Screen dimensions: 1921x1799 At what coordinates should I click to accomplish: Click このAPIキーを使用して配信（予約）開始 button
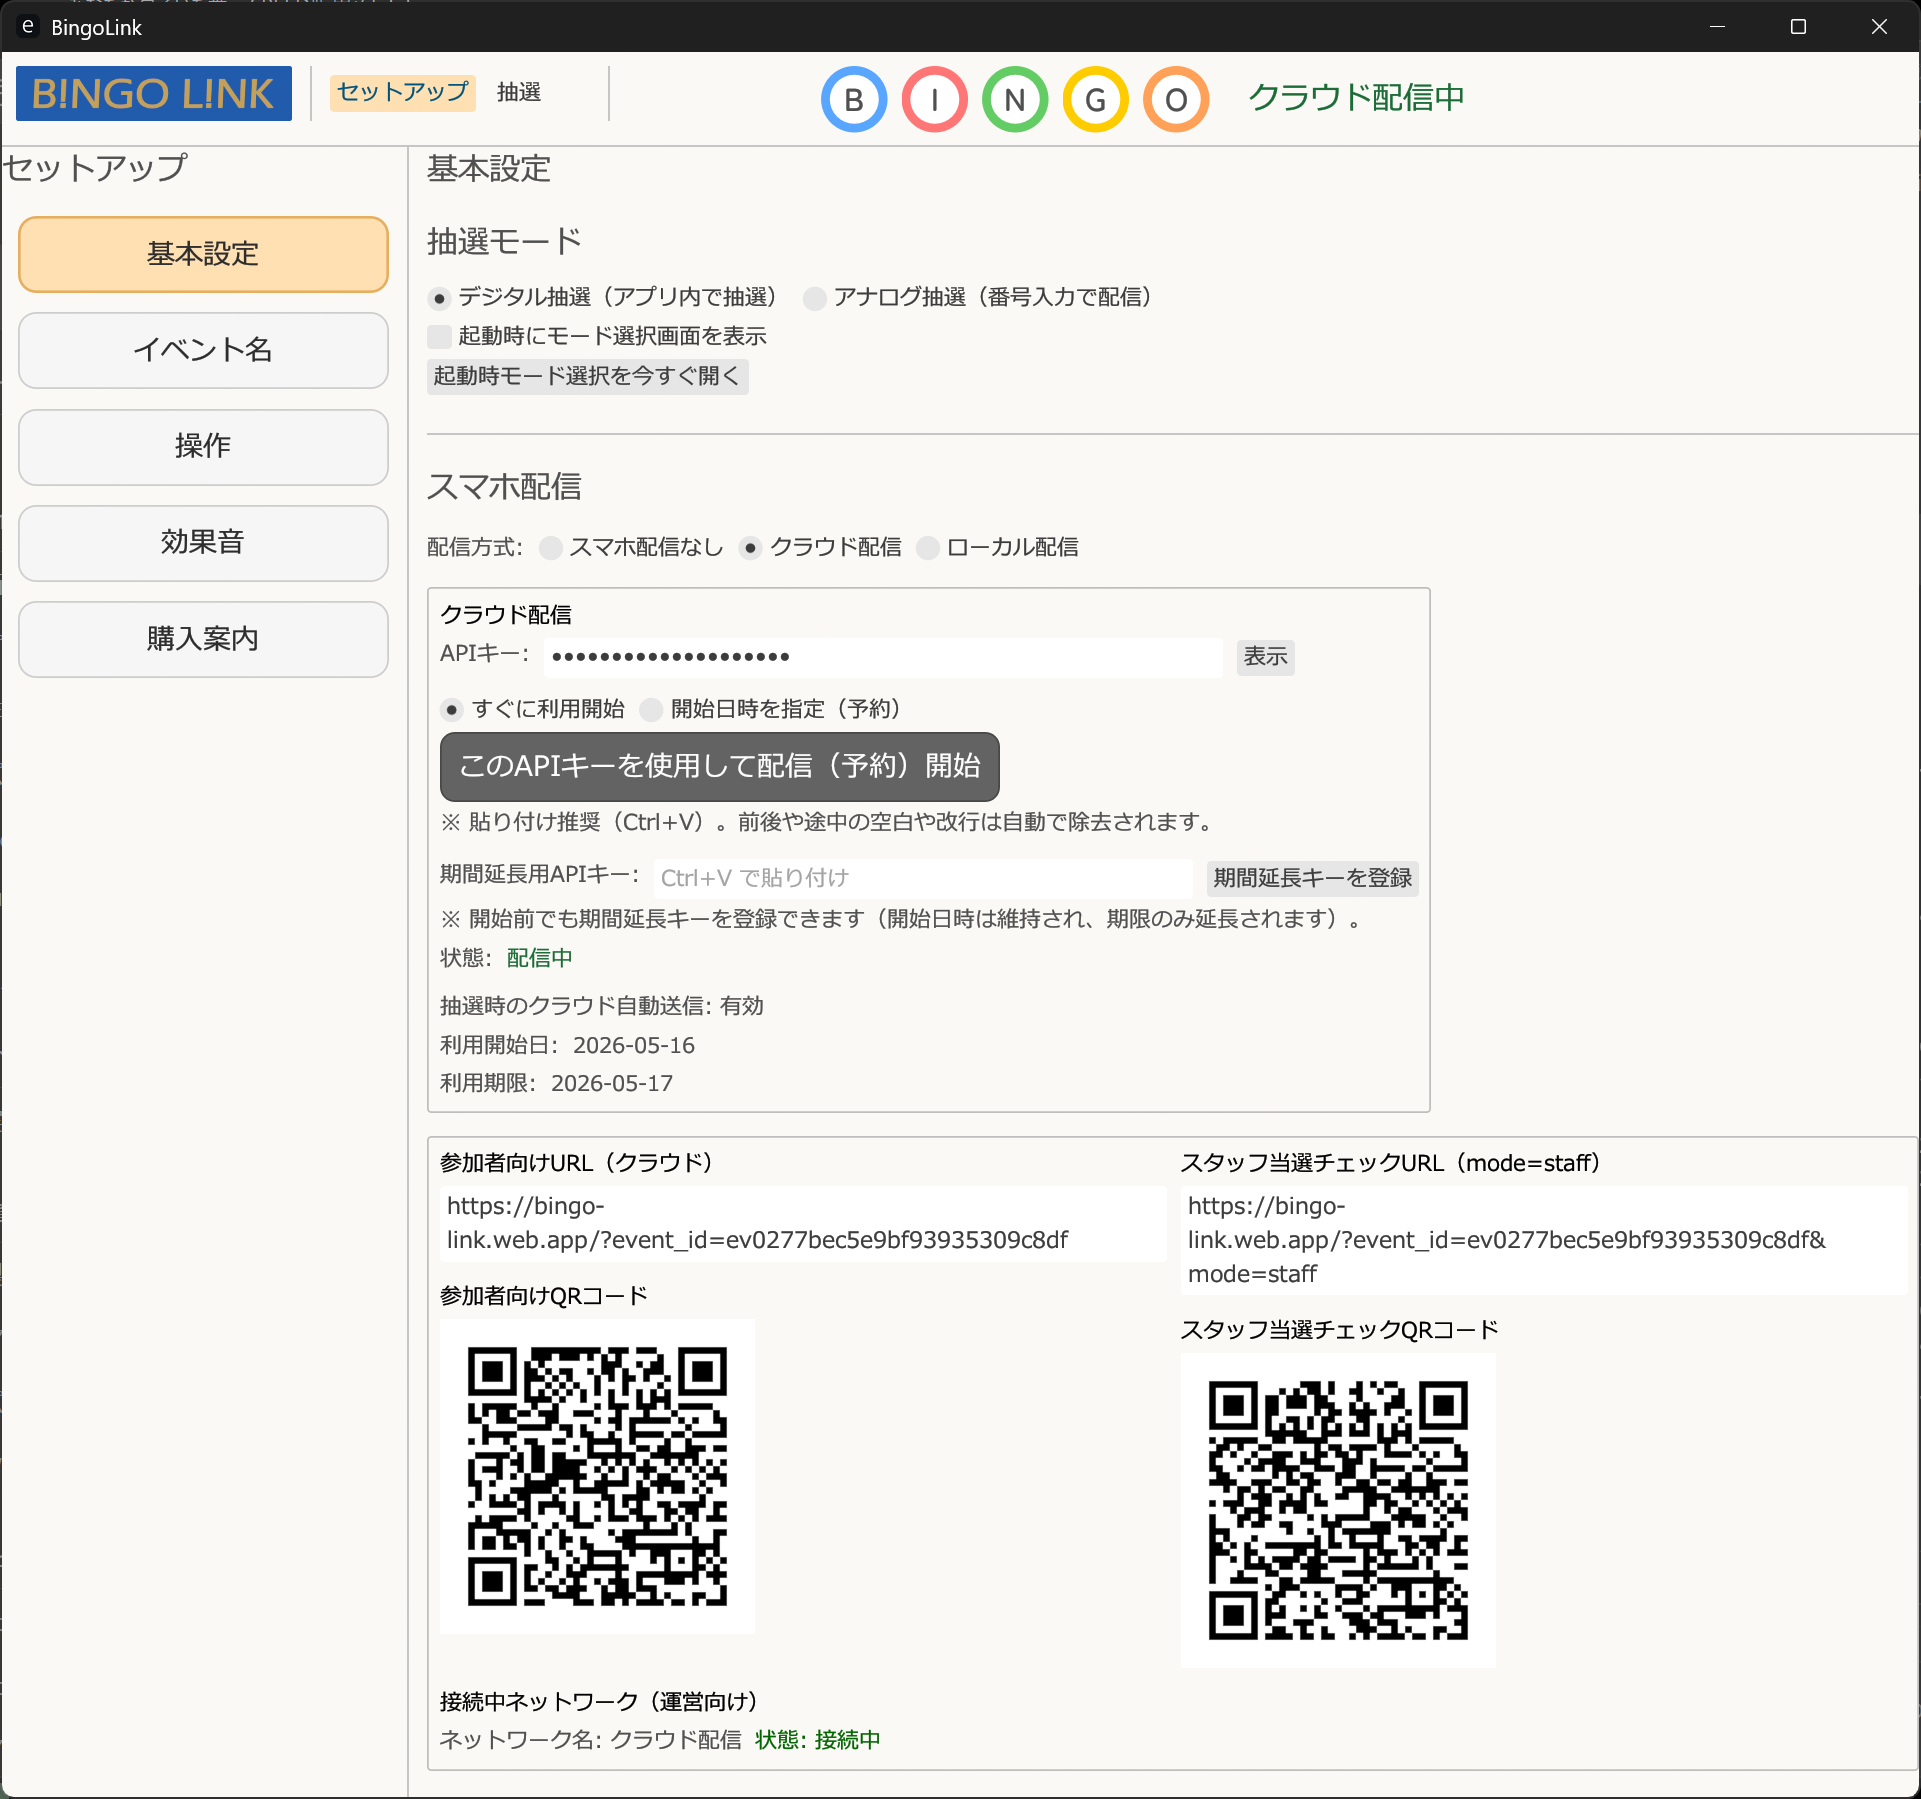coord(720,766)
